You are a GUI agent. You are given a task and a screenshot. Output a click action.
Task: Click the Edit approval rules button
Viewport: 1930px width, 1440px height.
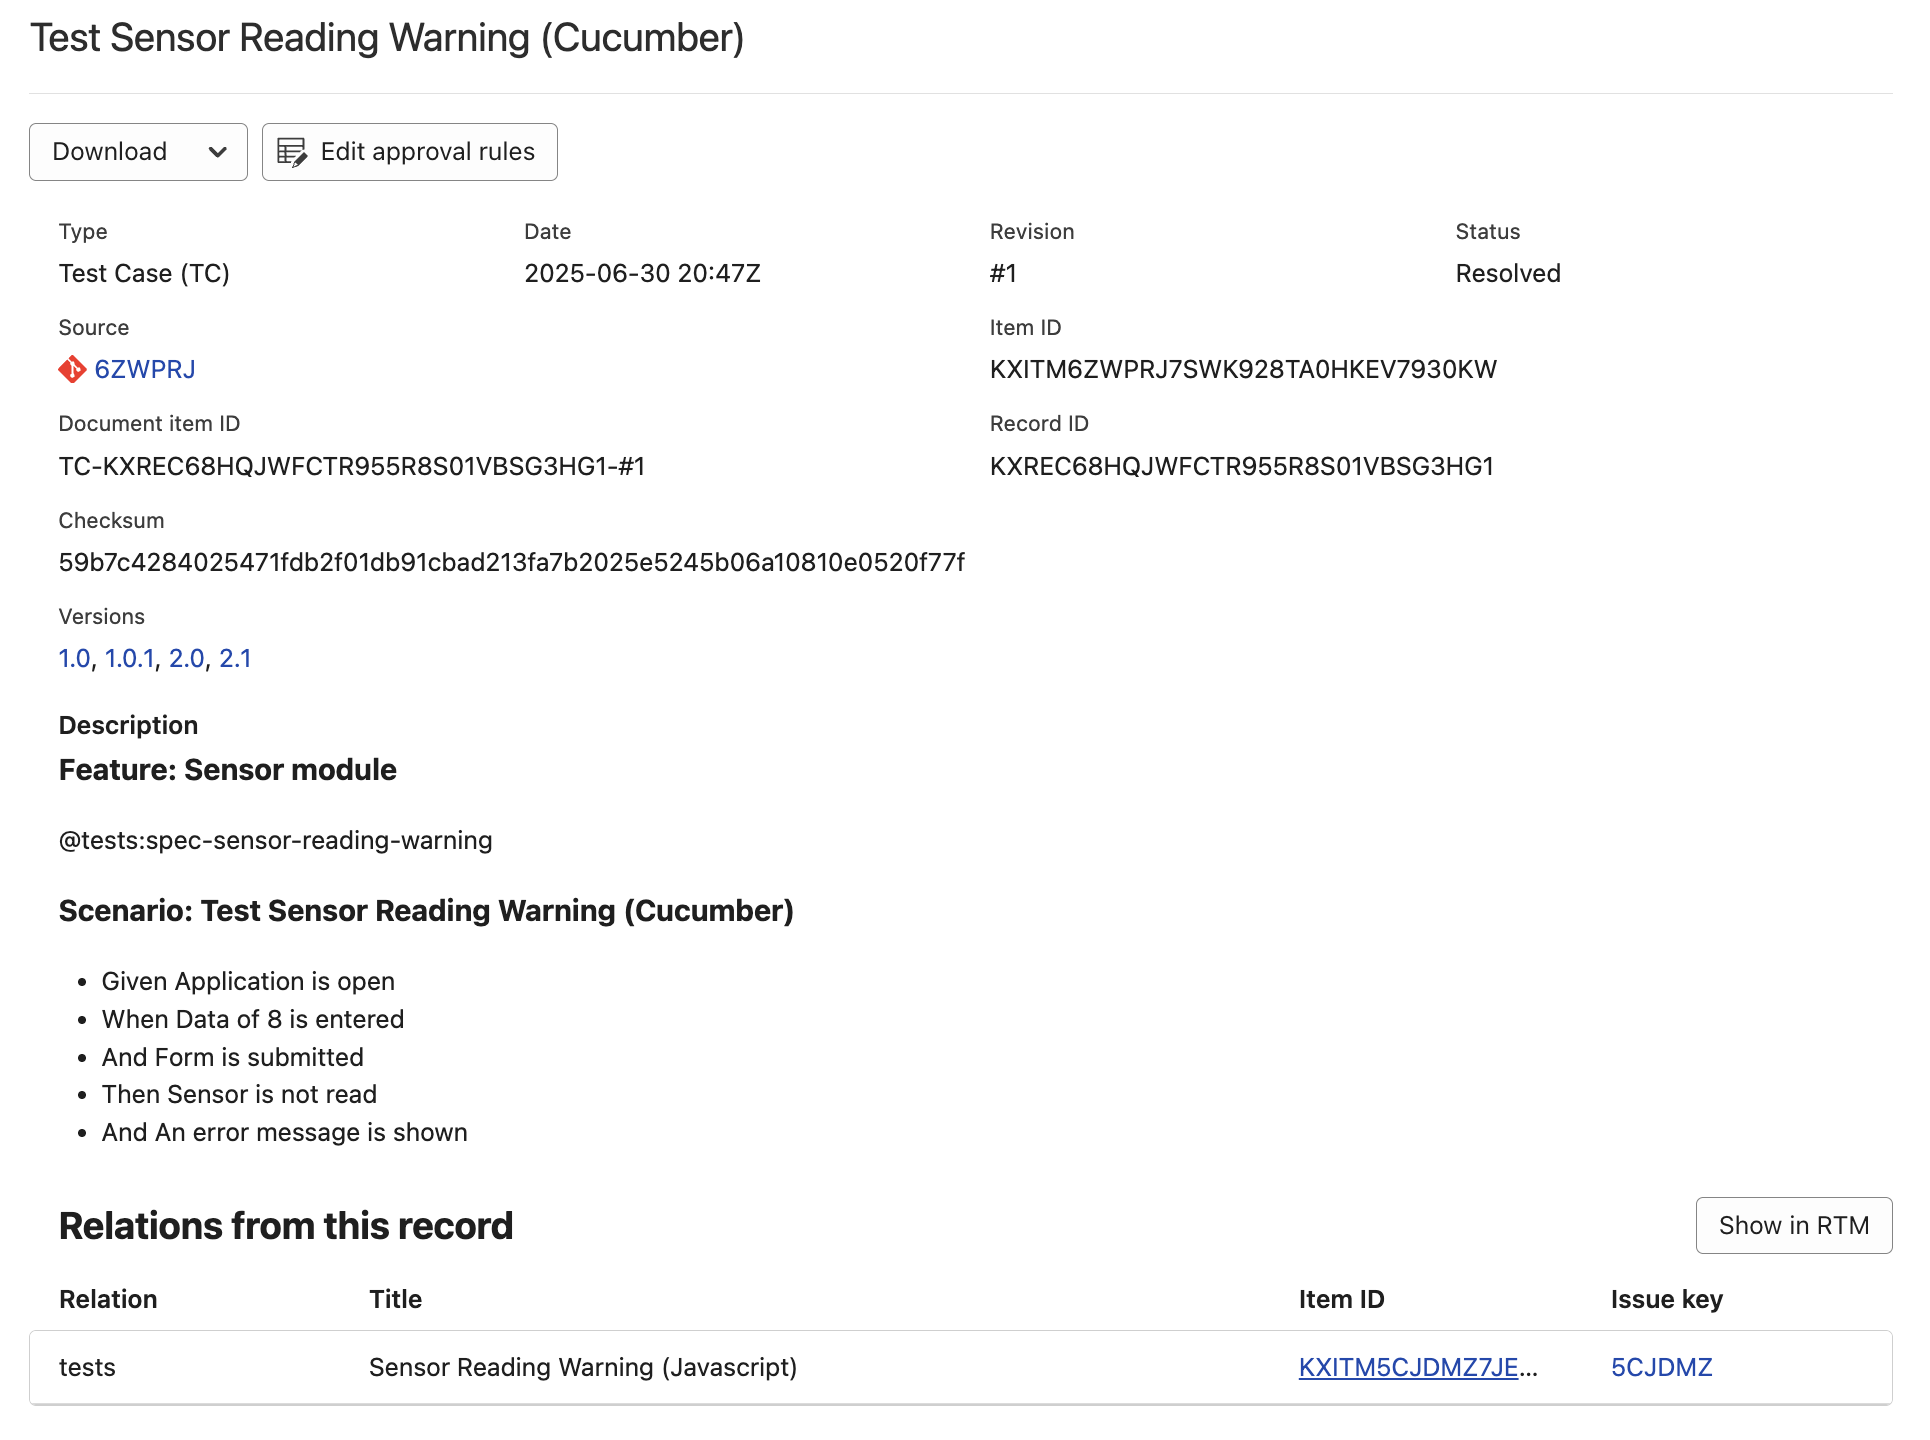point(410,152)
